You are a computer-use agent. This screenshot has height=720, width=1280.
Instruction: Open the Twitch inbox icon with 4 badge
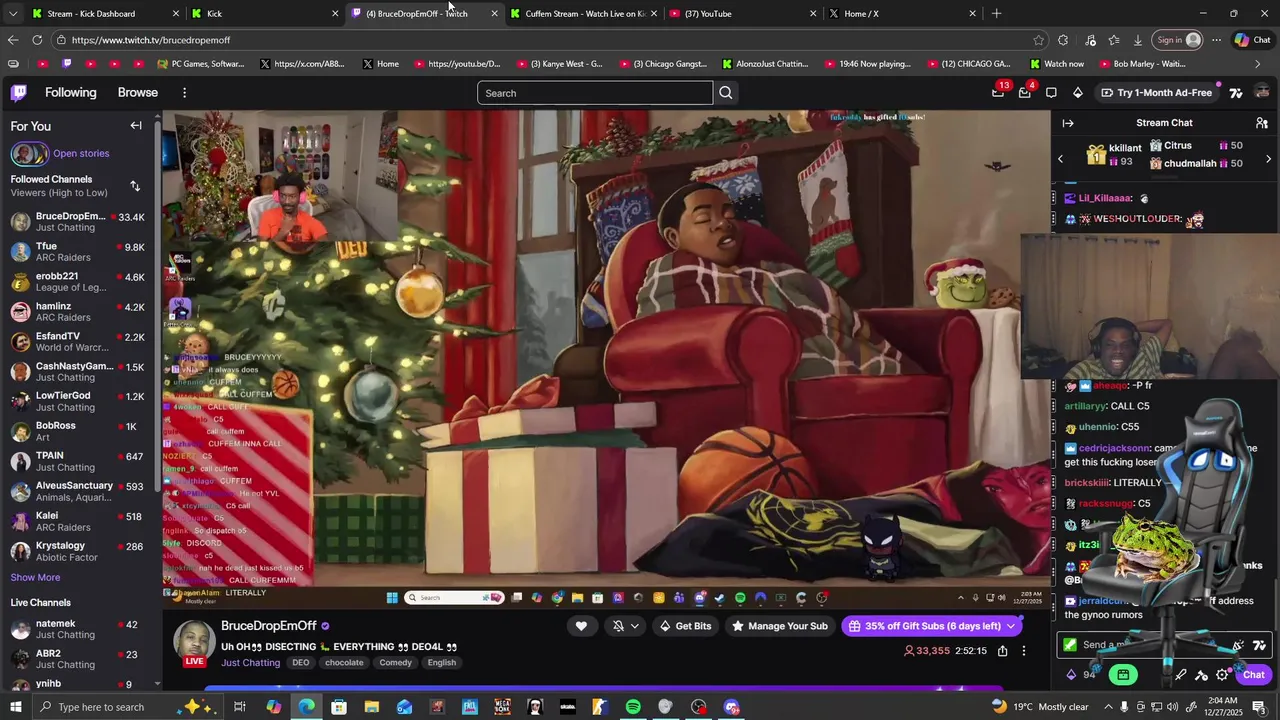pyautogui.click(x=1024, y=93)
